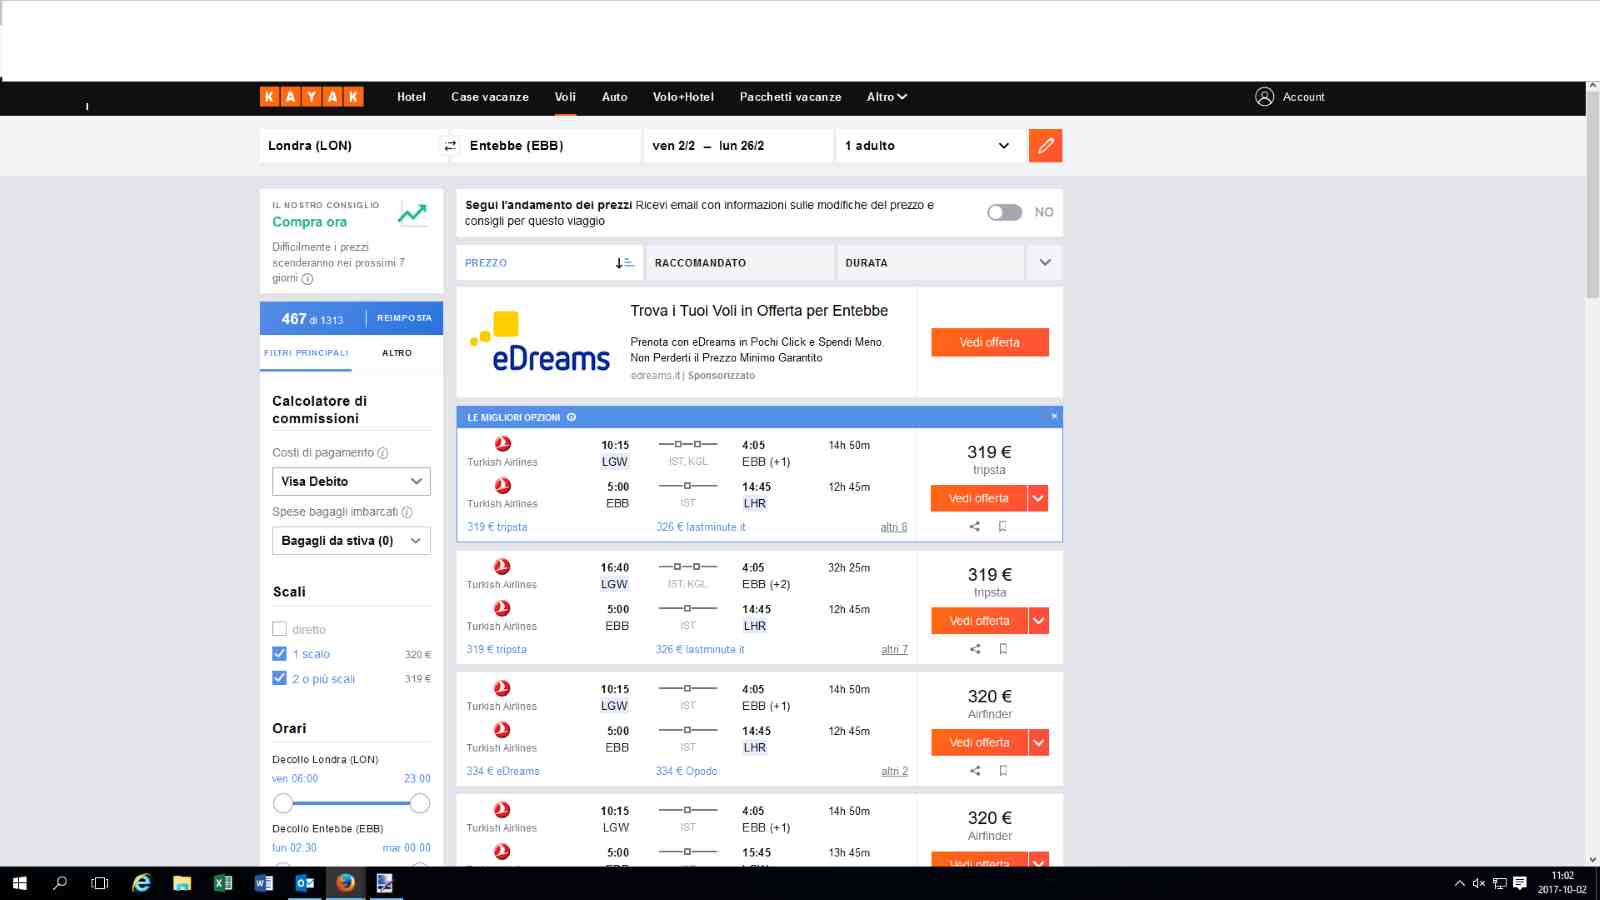This screenshot has width=1600, height=900.
Task: Click the Decollo Londra right slider handle
Action: 420,803
